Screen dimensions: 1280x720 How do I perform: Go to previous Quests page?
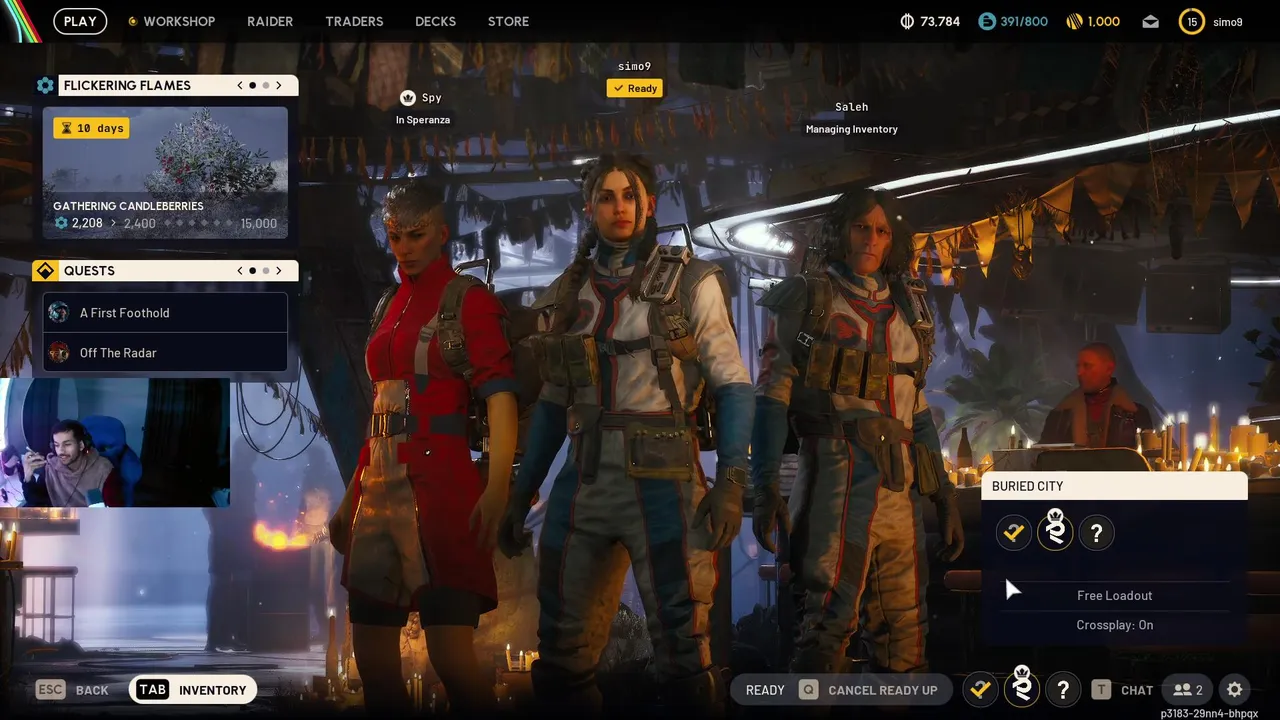click(240, 271)
